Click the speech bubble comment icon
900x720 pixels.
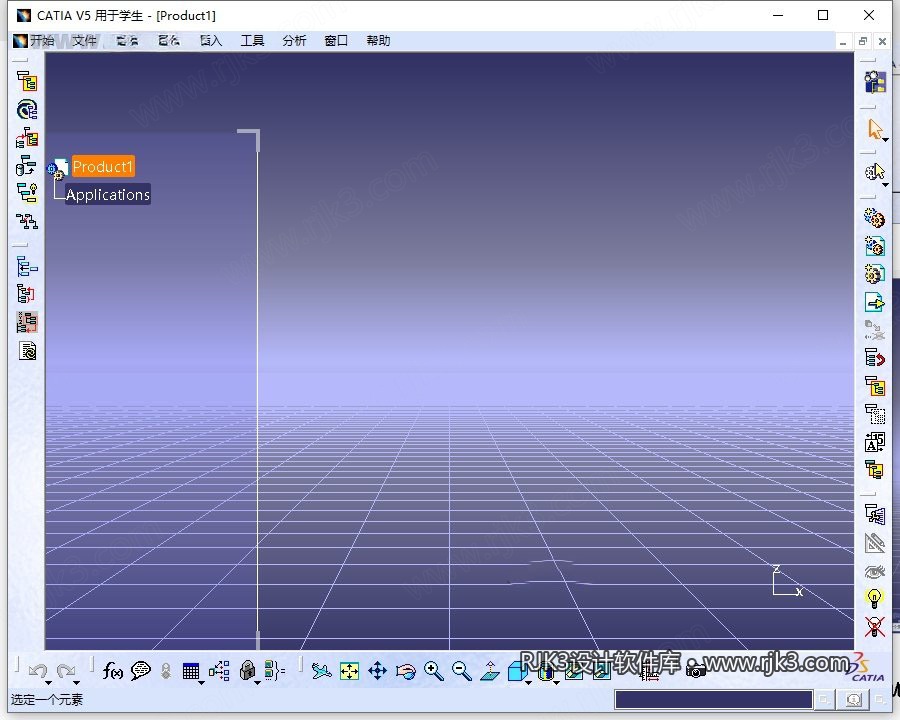click(141, 671)
